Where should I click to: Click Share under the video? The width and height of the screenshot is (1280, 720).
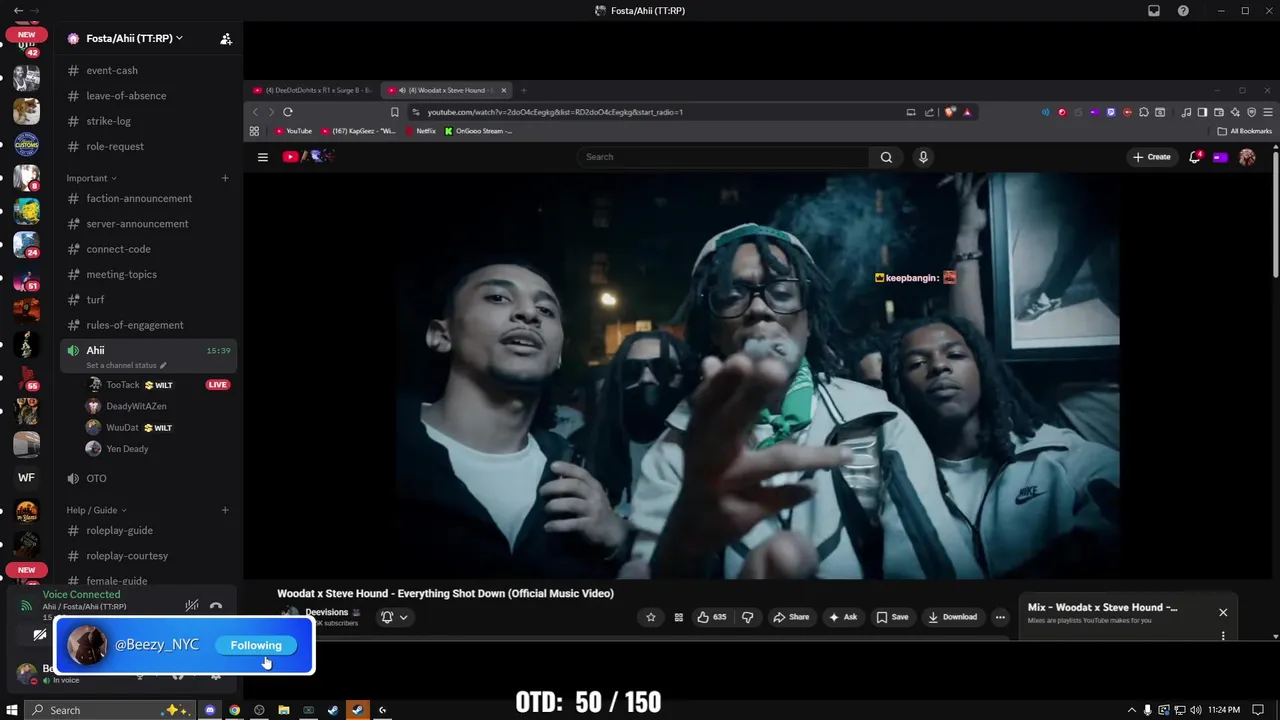pyautogui.click(x=791, y=617)
